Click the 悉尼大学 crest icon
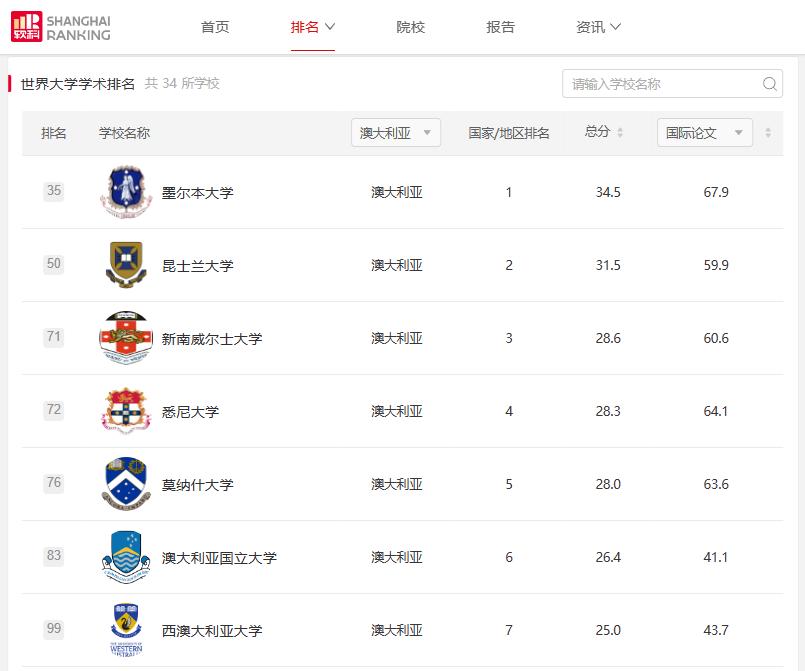 (x=126, y=411)
